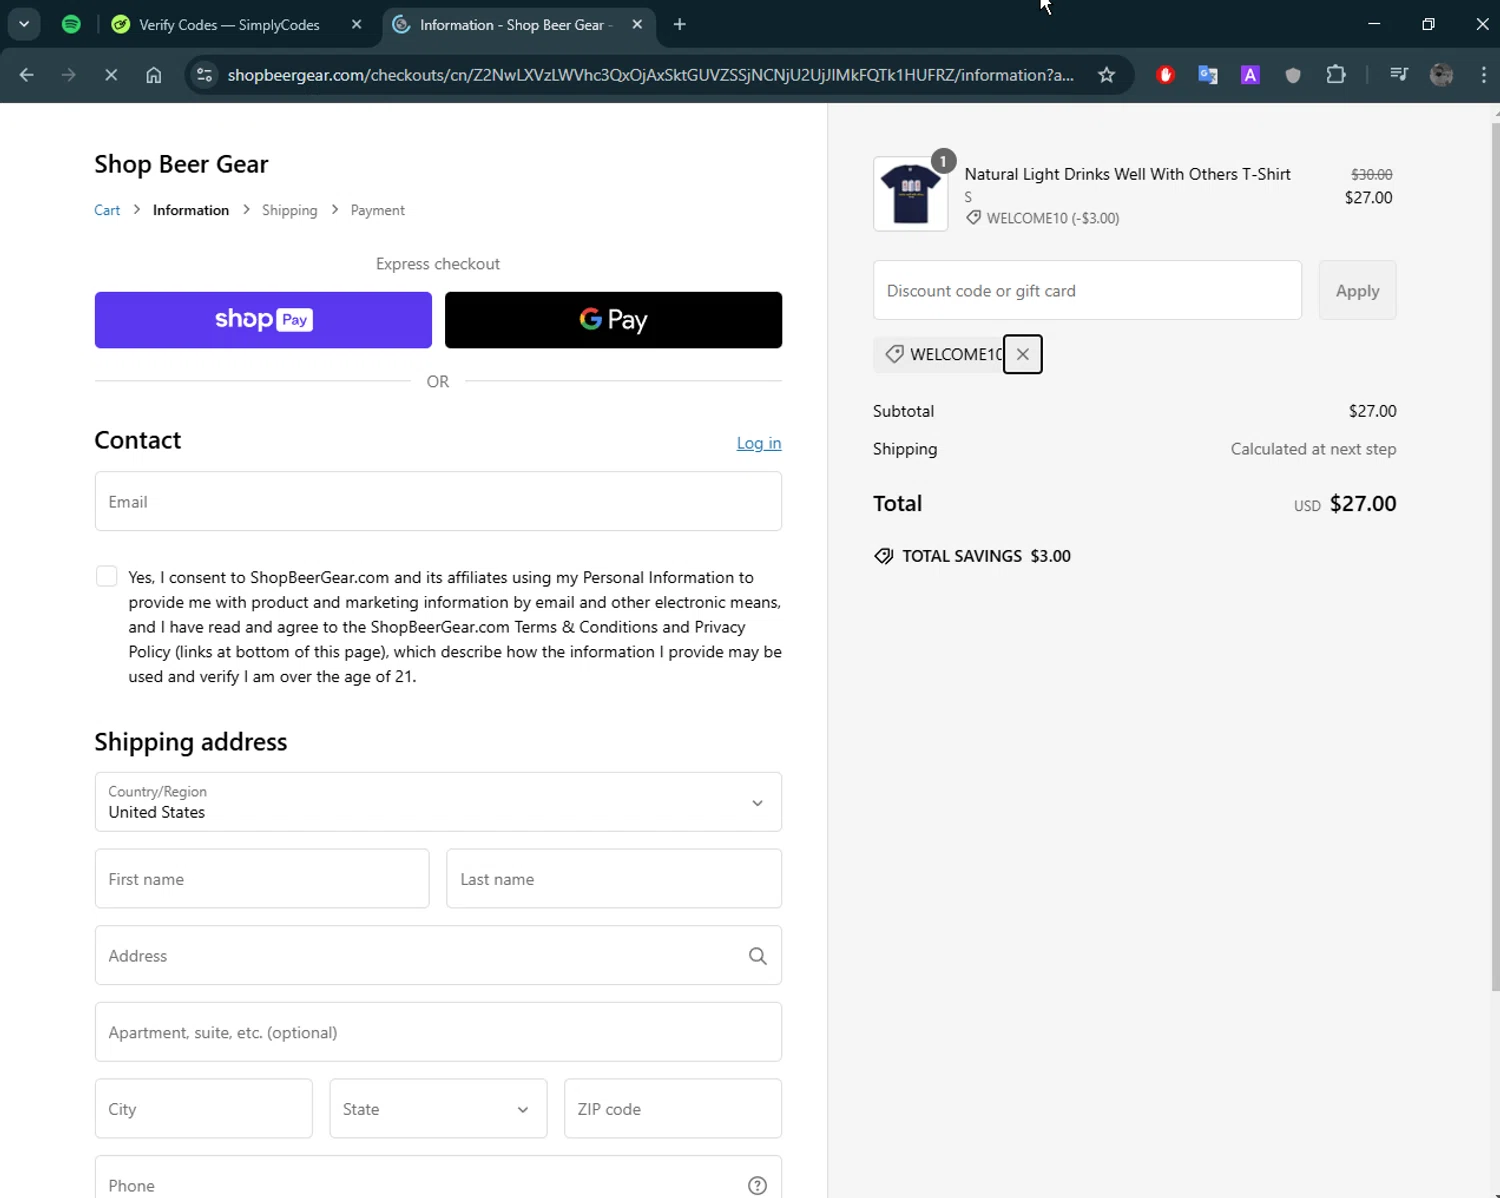Click the address bar URL

click(x=650, y=75)
